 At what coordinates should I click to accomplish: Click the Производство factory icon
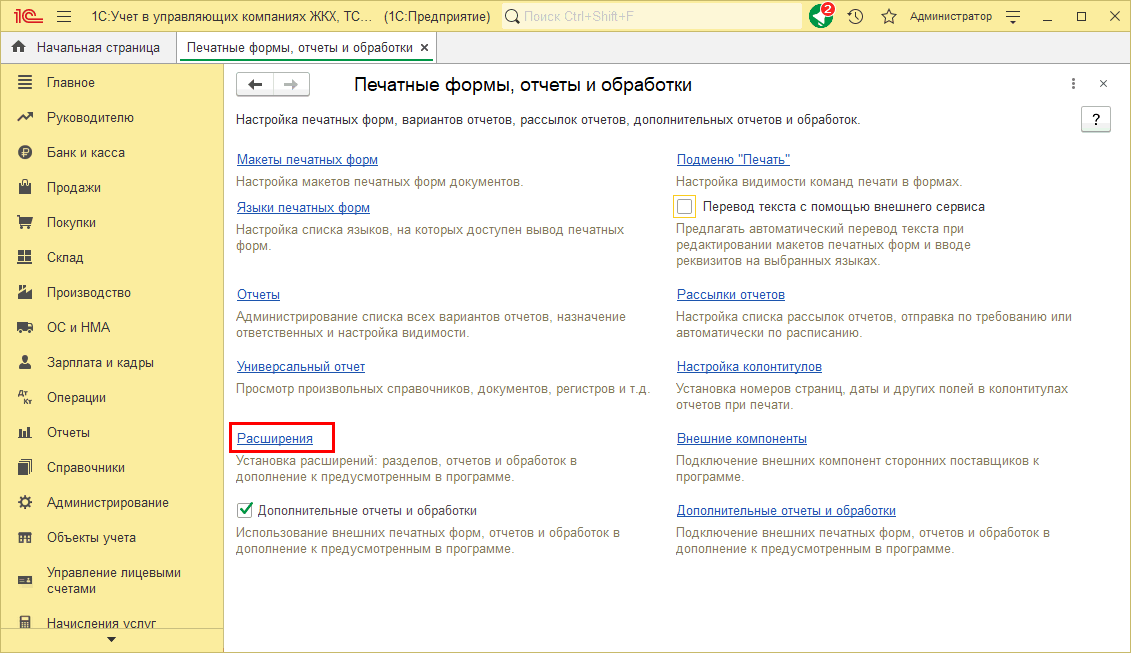[25, 292]
